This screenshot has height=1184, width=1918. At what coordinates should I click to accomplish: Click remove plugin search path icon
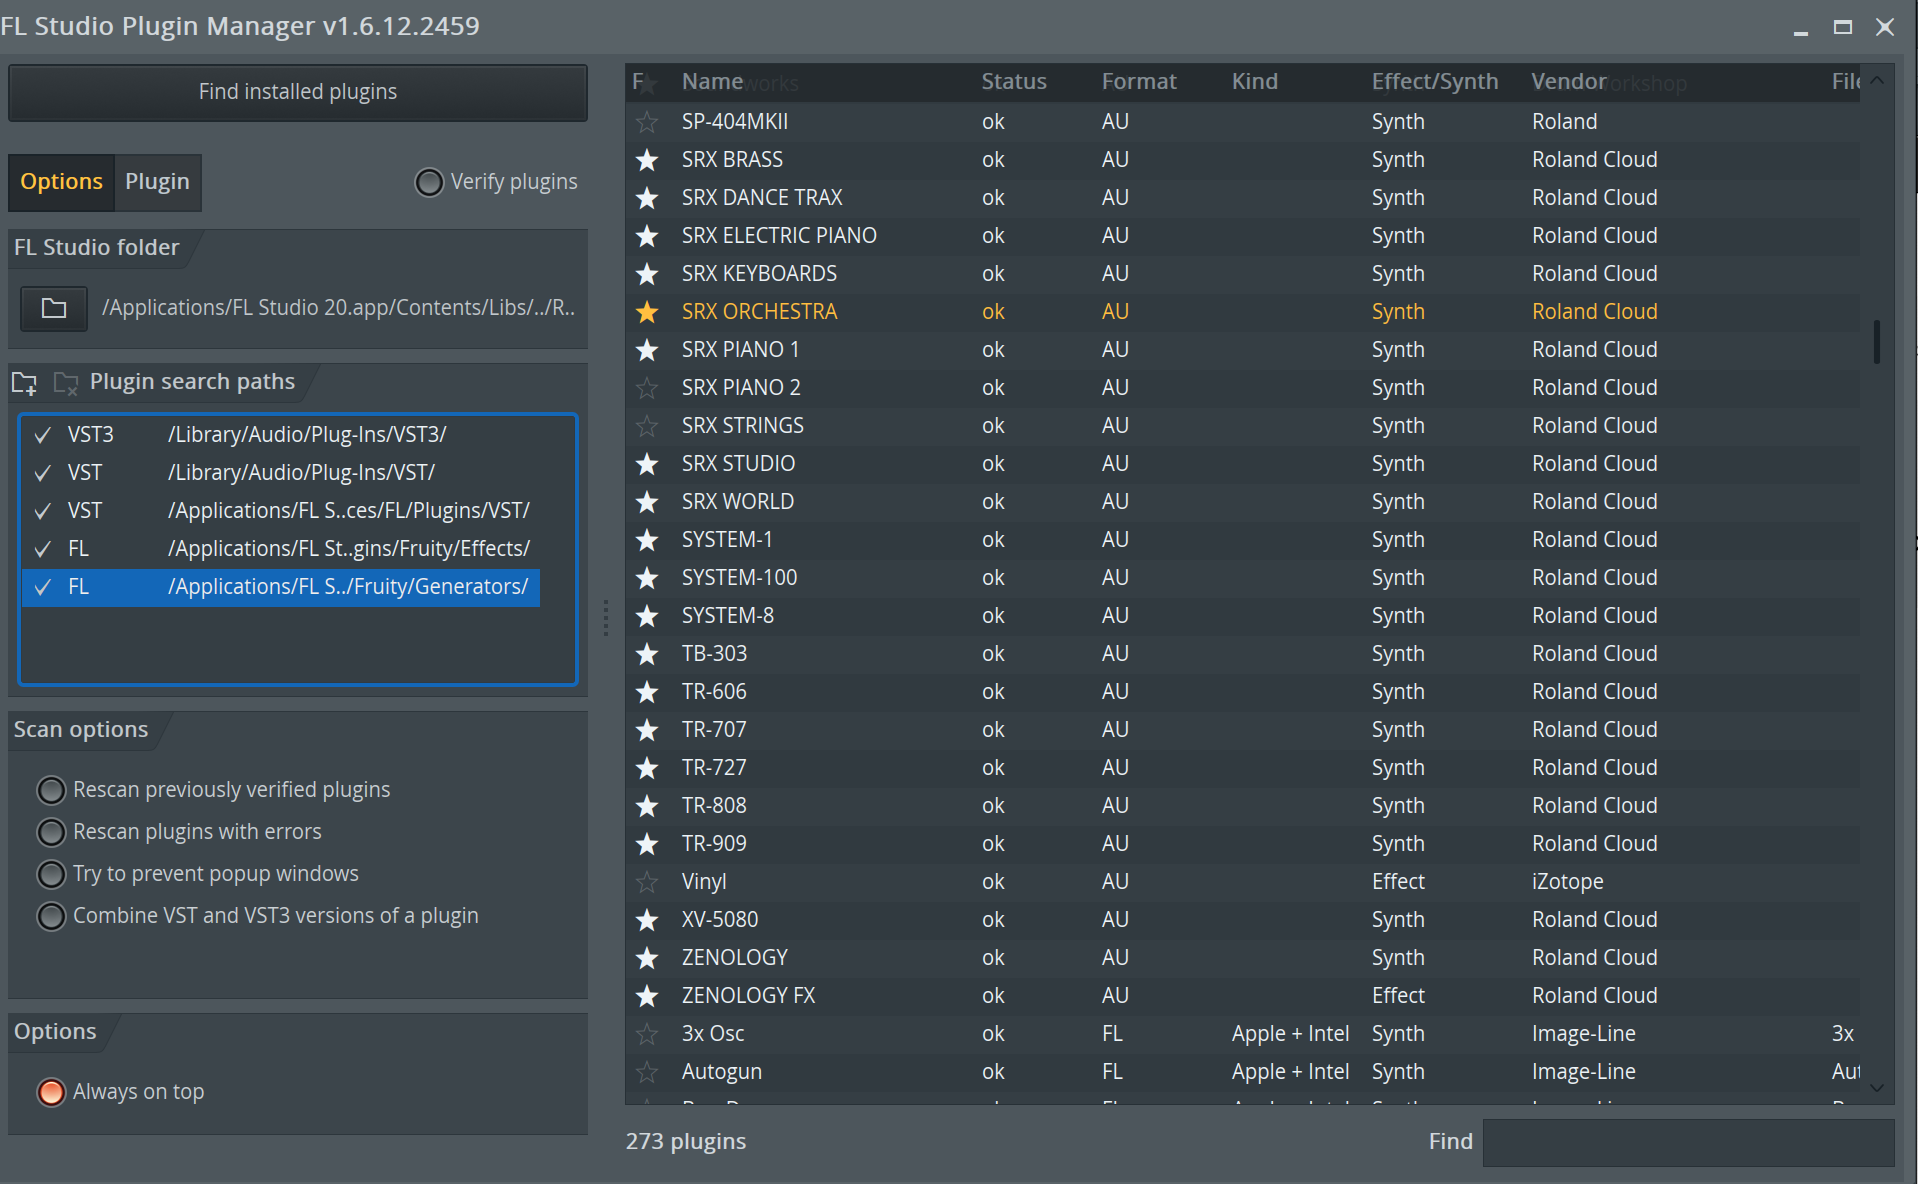(66, 383)
